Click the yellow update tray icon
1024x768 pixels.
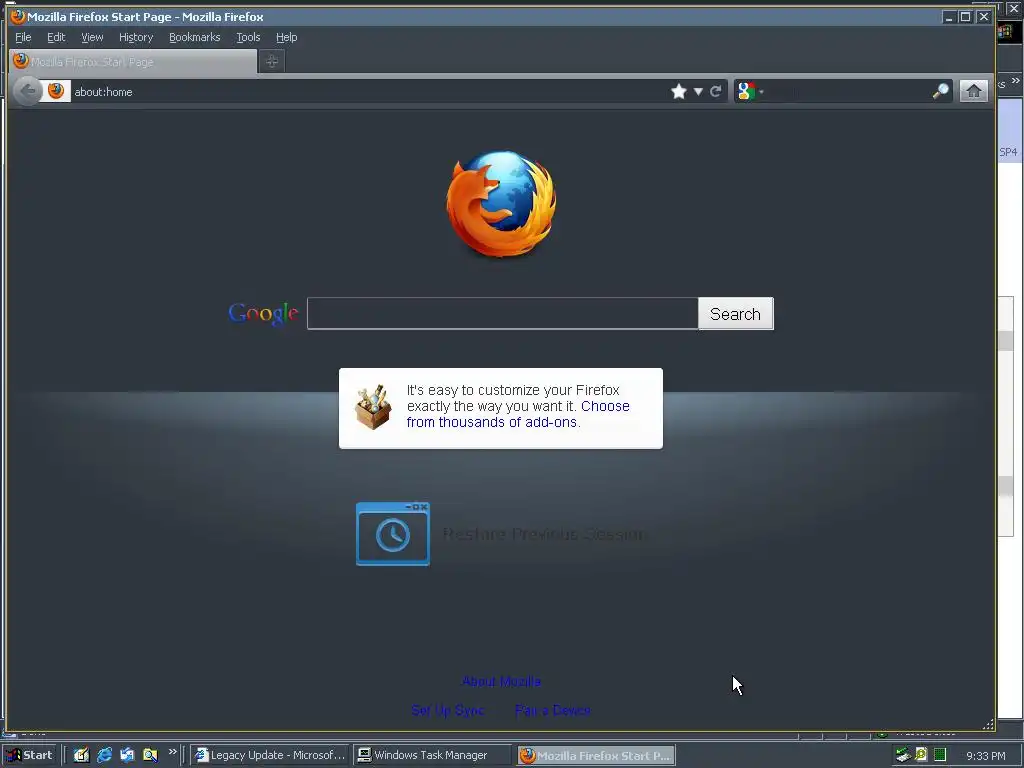coord(921,755)
